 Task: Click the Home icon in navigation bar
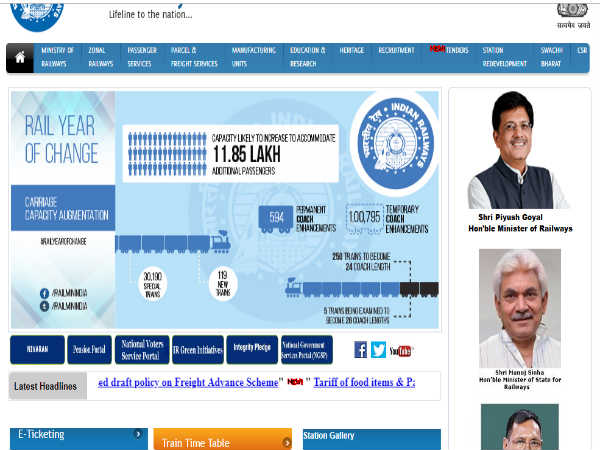tap(20, 58)
